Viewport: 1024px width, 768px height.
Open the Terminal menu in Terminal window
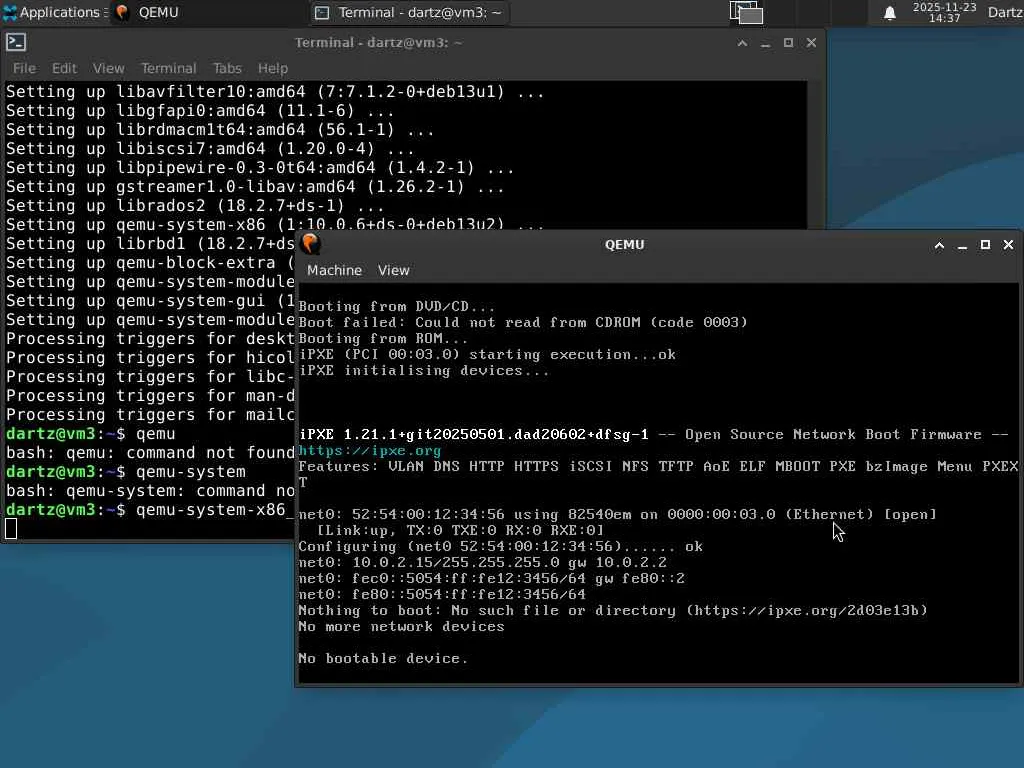(168, 68)
